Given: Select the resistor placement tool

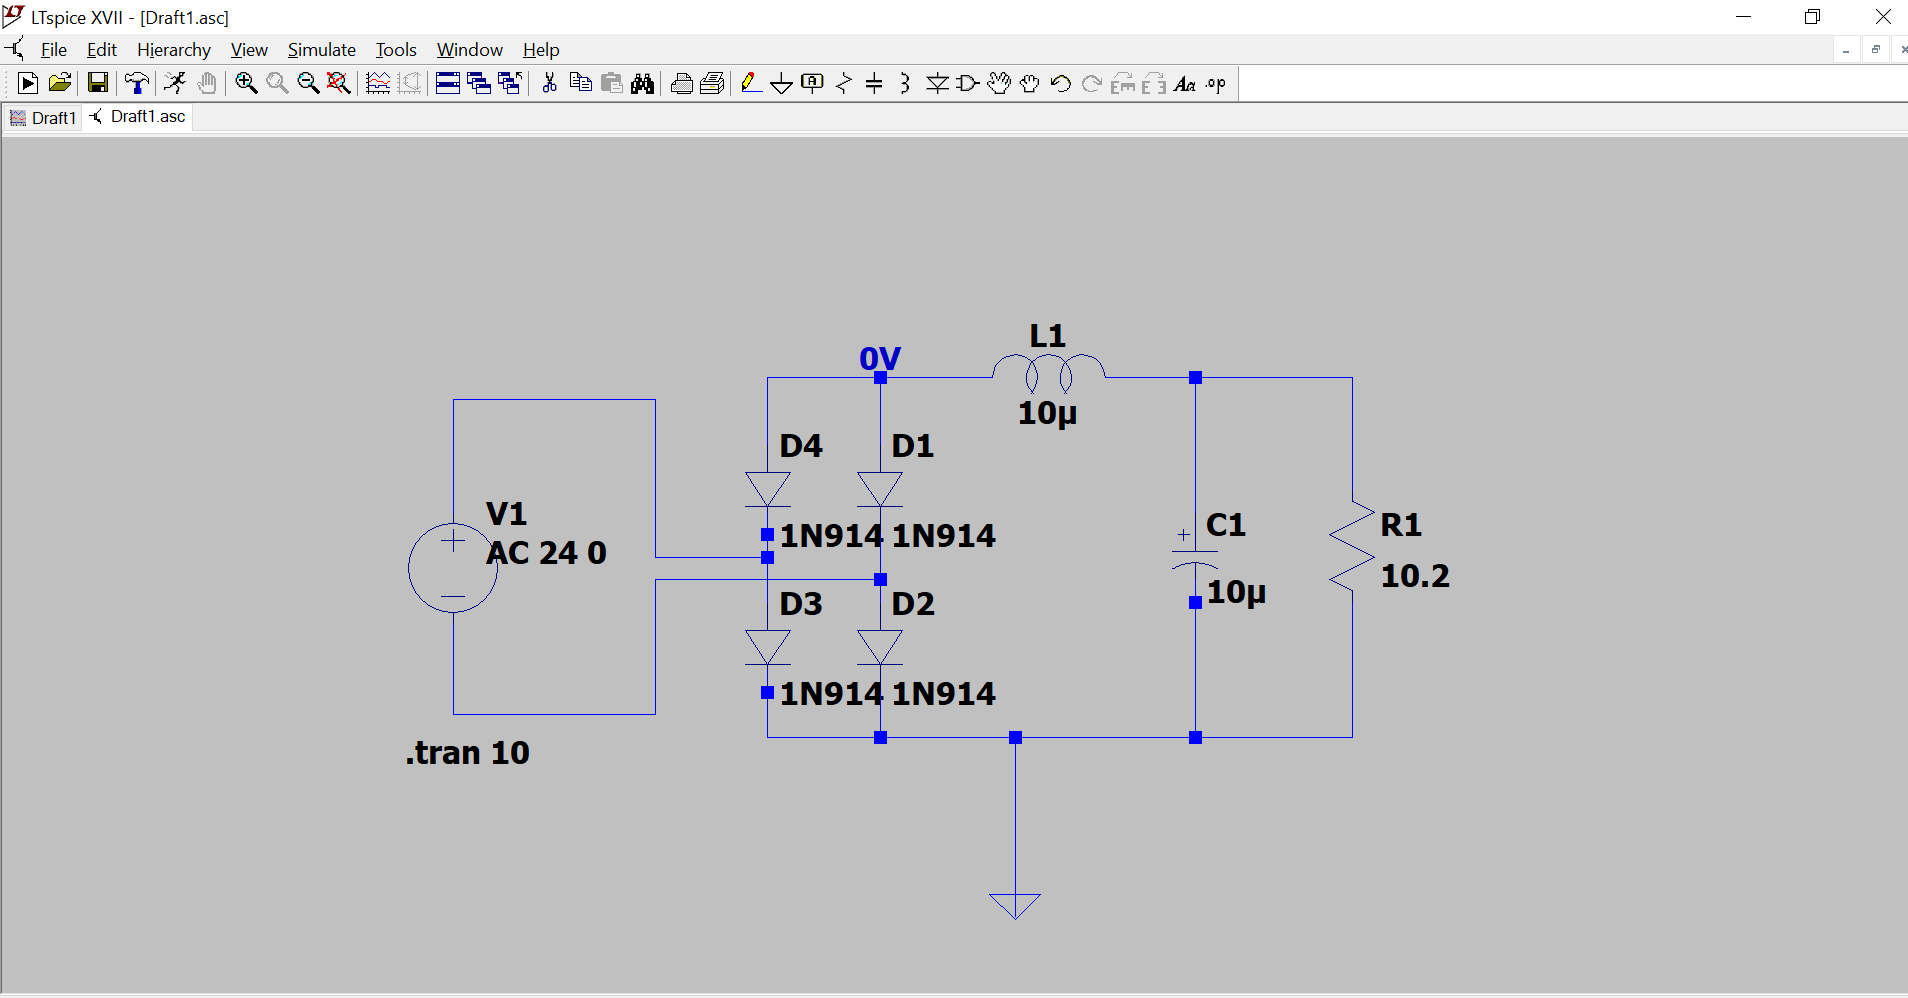Looking at the screenshot, I should 845,83.
